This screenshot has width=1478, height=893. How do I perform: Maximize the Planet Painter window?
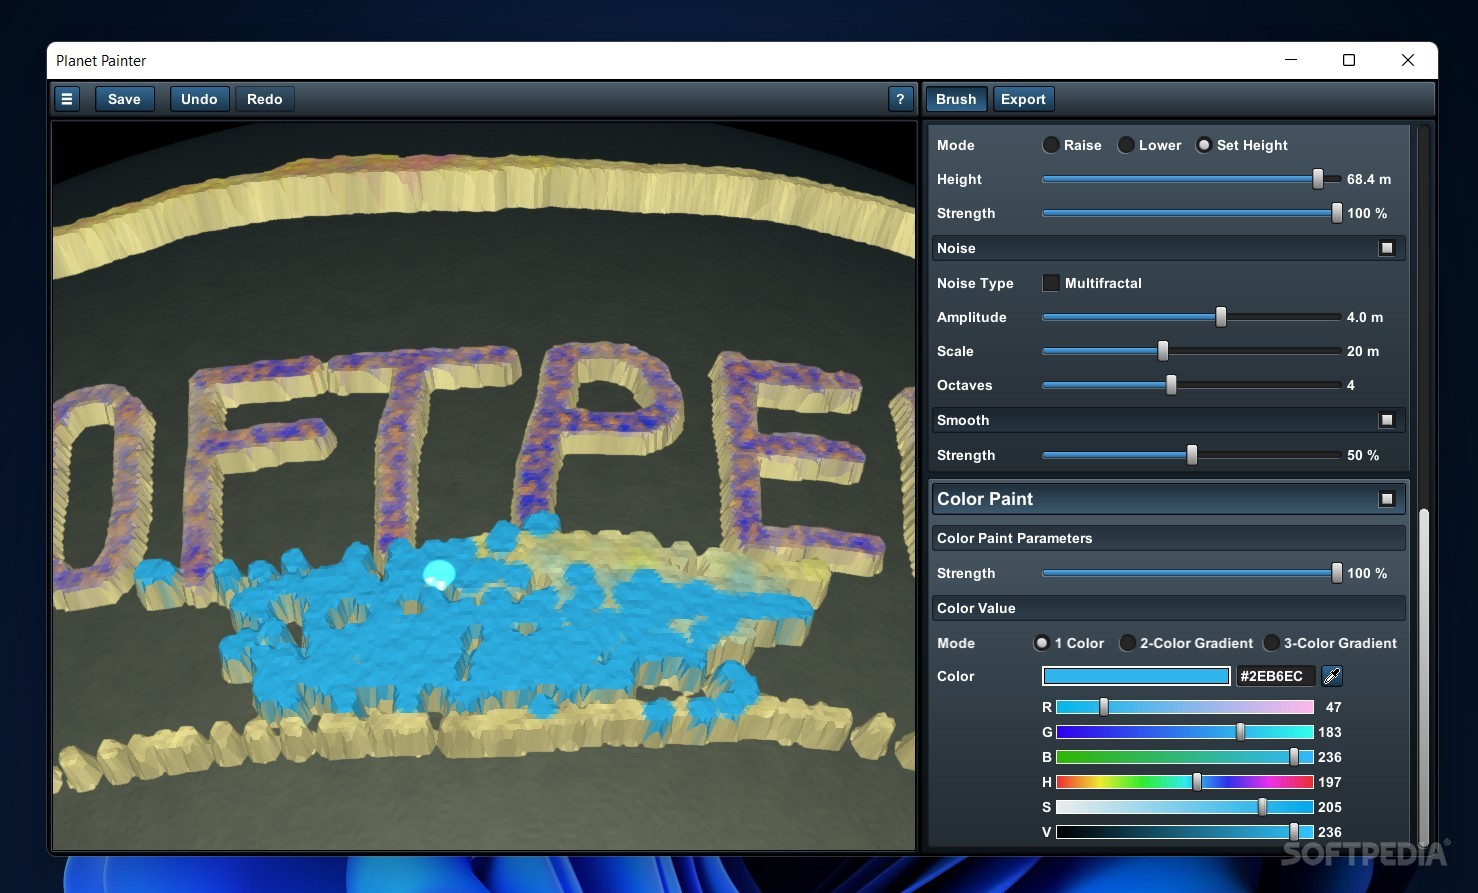click(1349, 60)
